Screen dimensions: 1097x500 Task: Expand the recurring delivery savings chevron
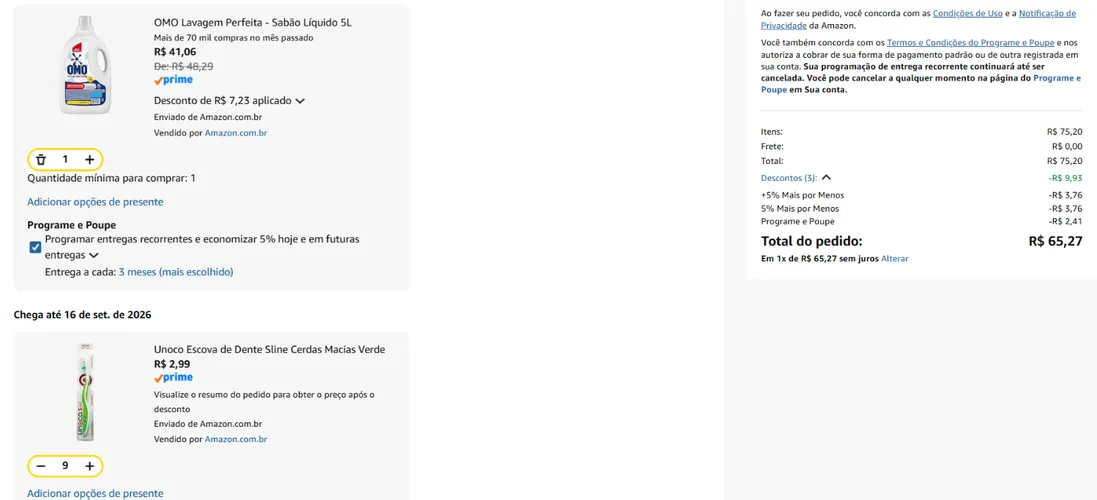click(93, 256)
